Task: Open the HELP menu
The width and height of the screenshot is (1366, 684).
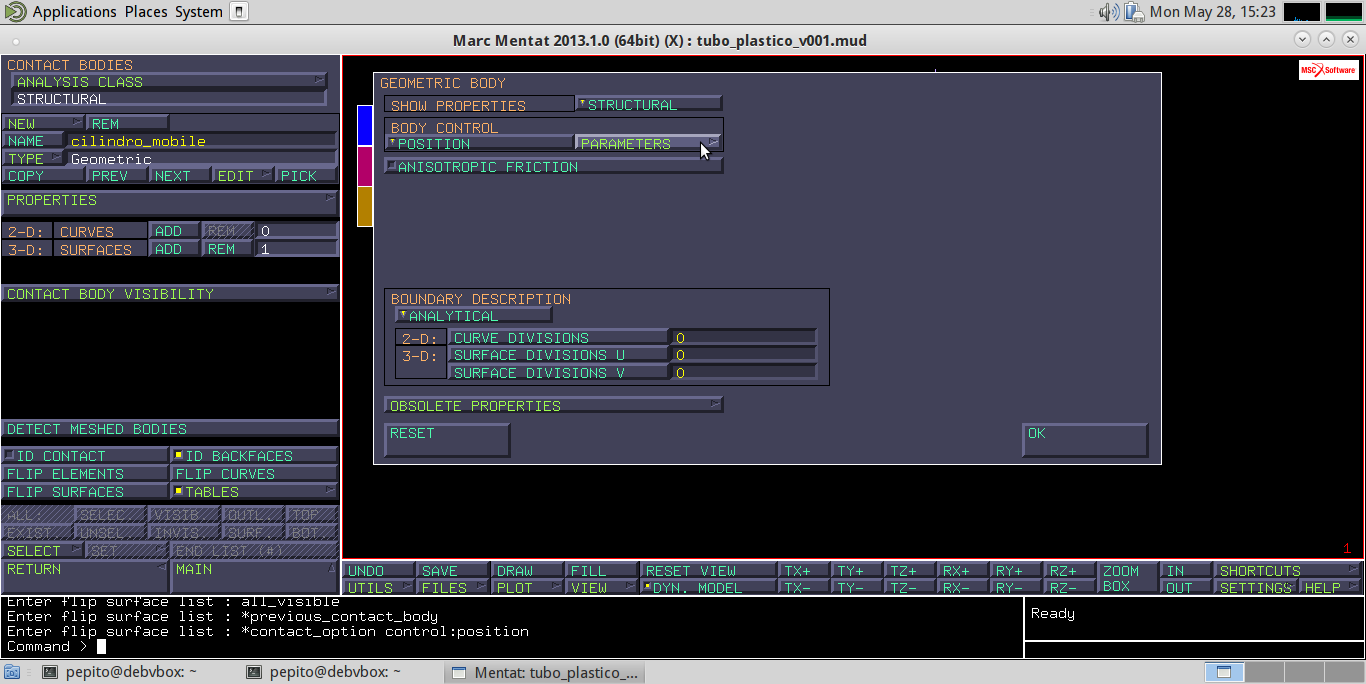Action: 1330,588
